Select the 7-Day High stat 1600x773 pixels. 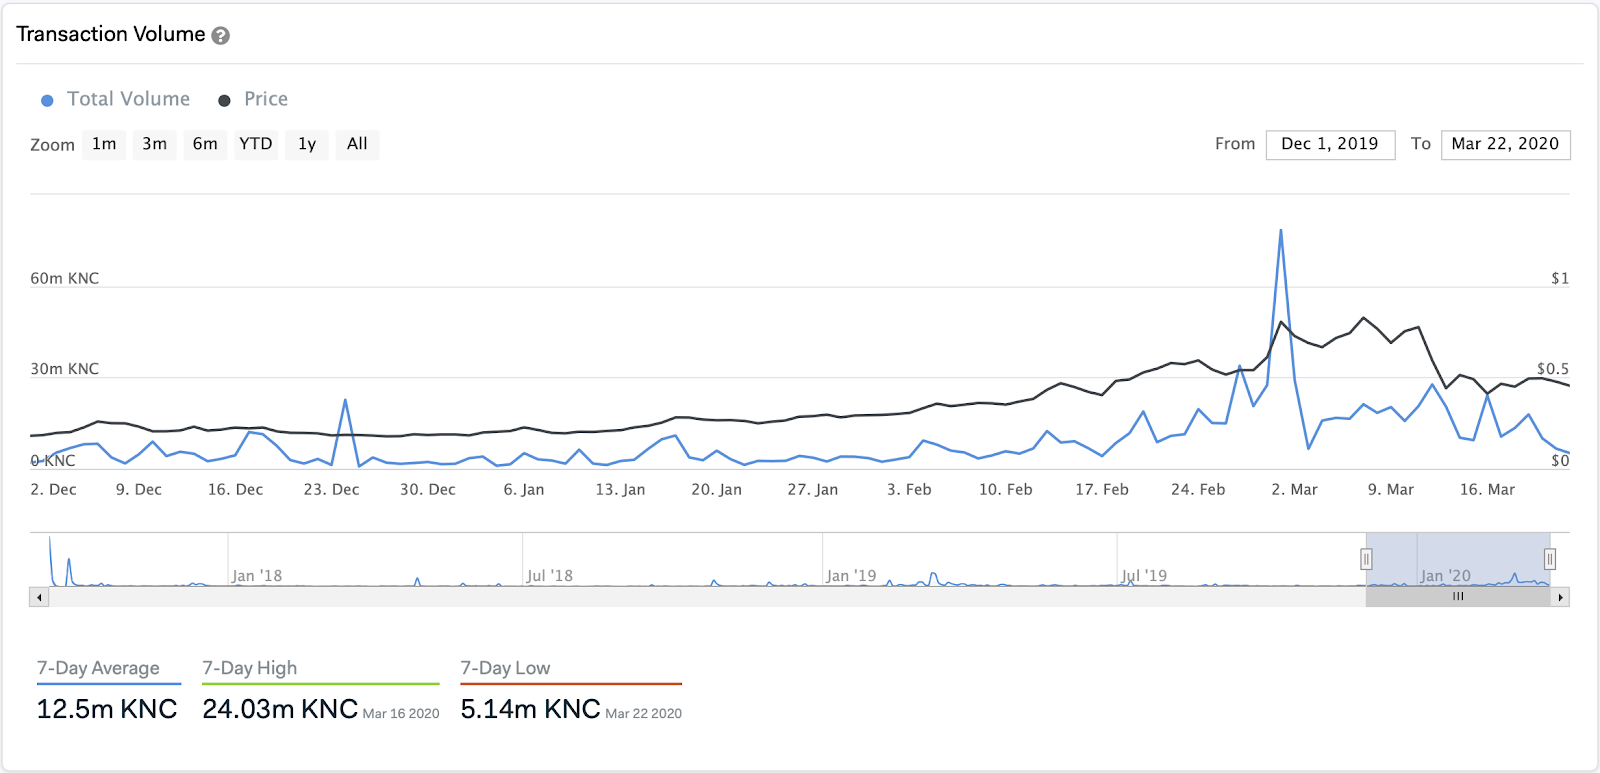click(x=321, y=691)
